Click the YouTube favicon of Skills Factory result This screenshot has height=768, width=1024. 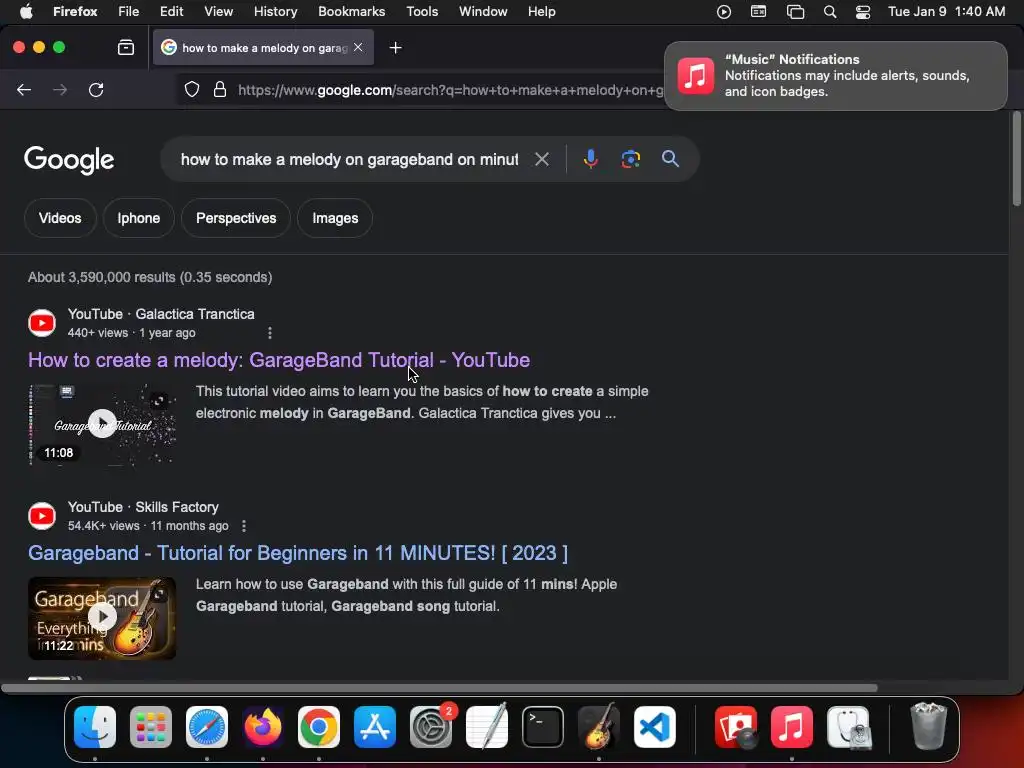point(42,516)
